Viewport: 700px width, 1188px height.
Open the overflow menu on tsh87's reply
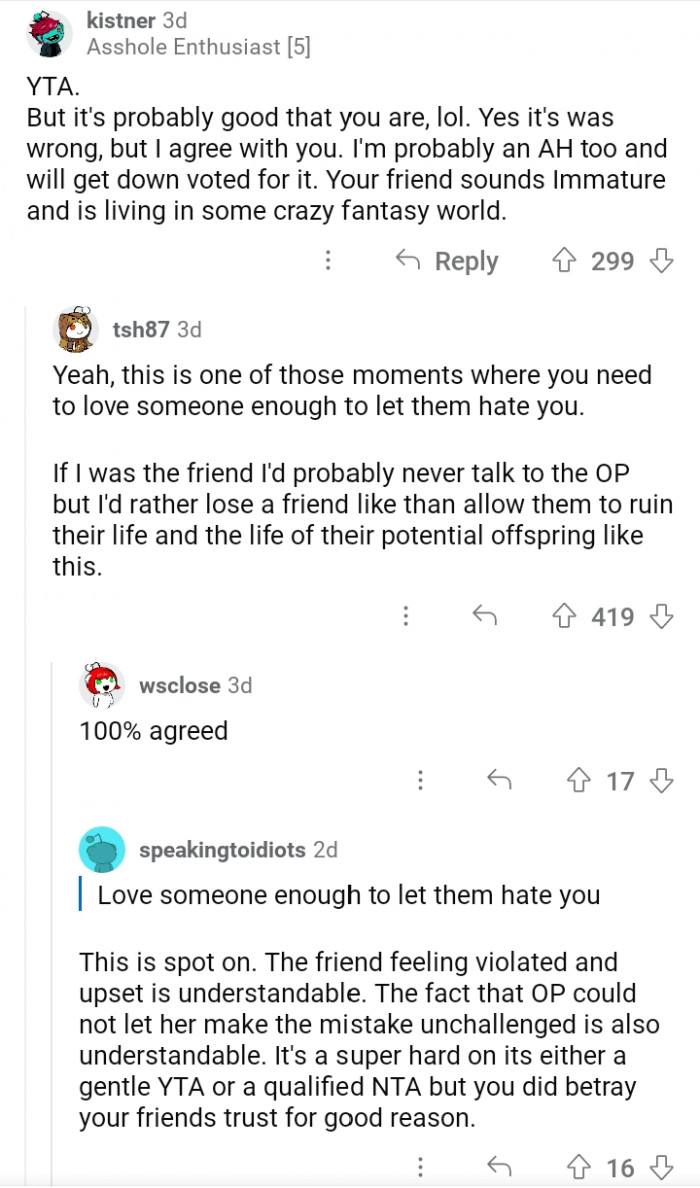tap(406, 617)
